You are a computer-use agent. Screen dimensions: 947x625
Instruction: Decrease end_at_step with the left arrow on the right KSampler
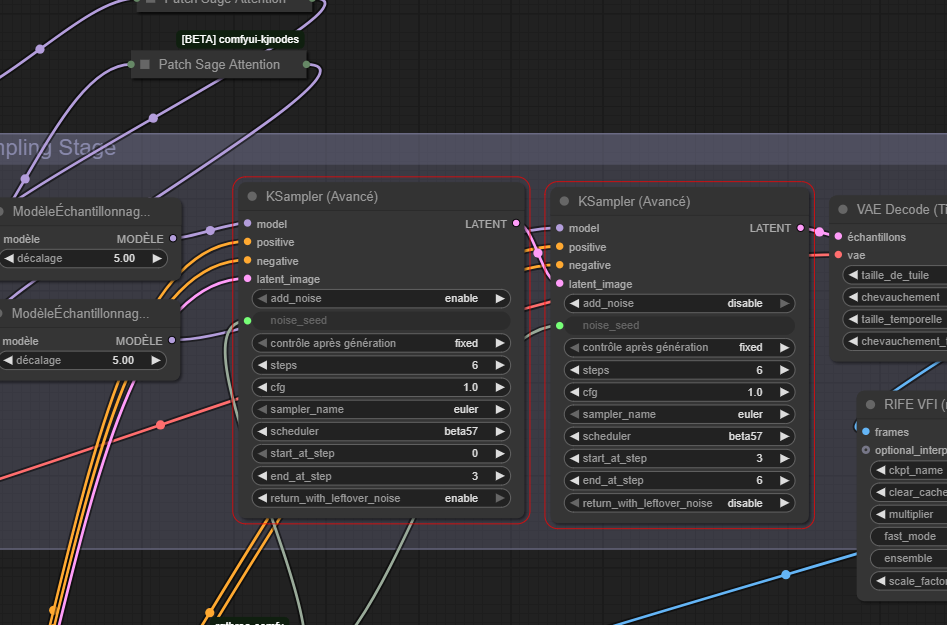575,481
